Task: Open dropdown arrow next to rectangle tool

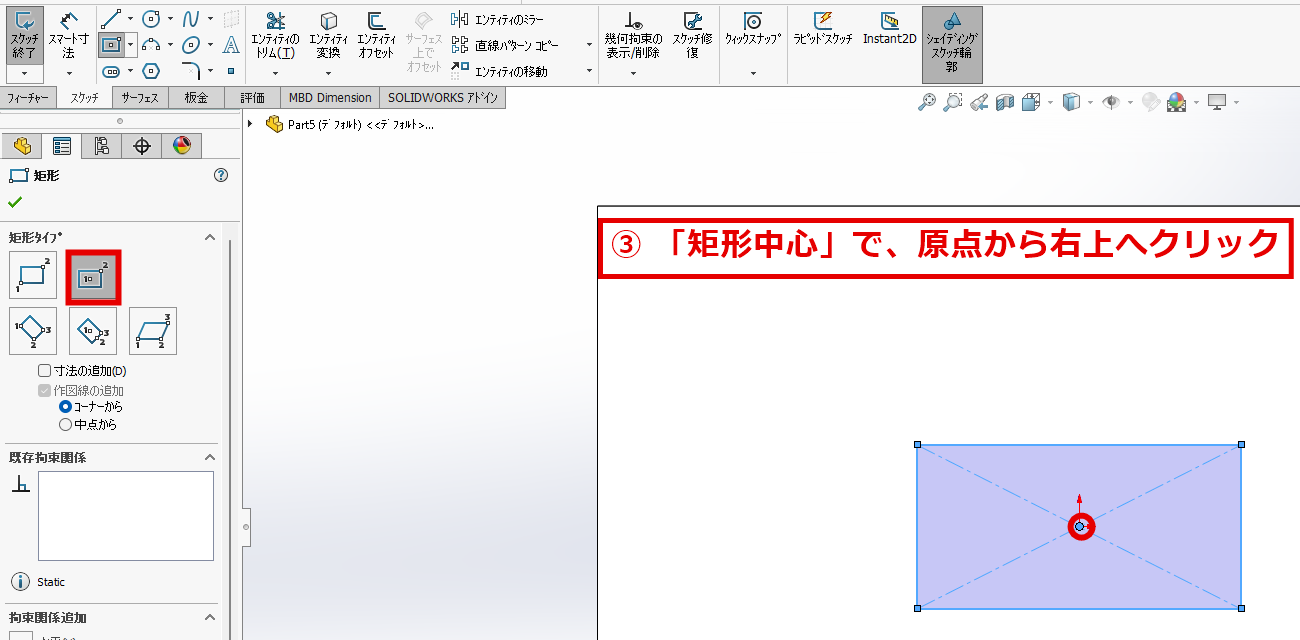Action: coord(130,45)
